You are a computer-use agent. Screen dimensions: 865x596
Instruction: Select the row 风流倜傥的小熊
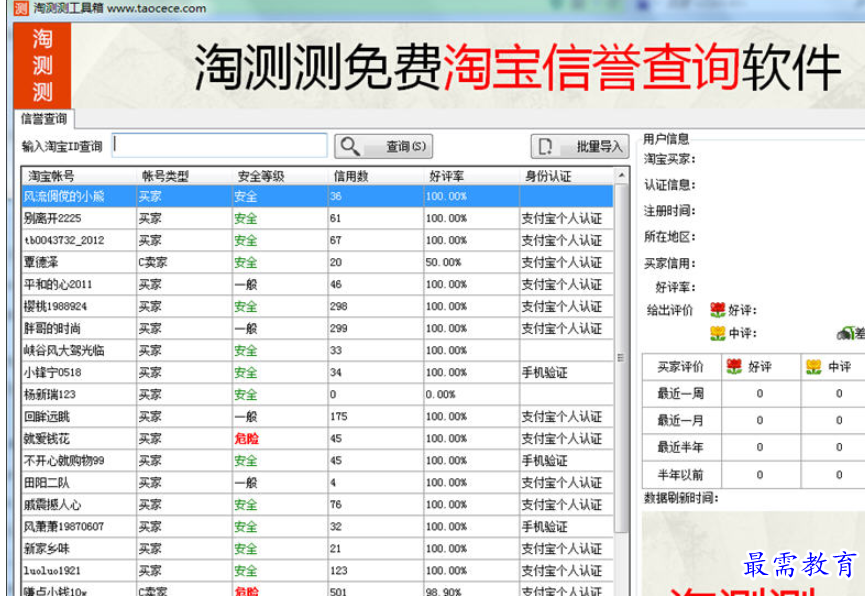coord(318,196)
